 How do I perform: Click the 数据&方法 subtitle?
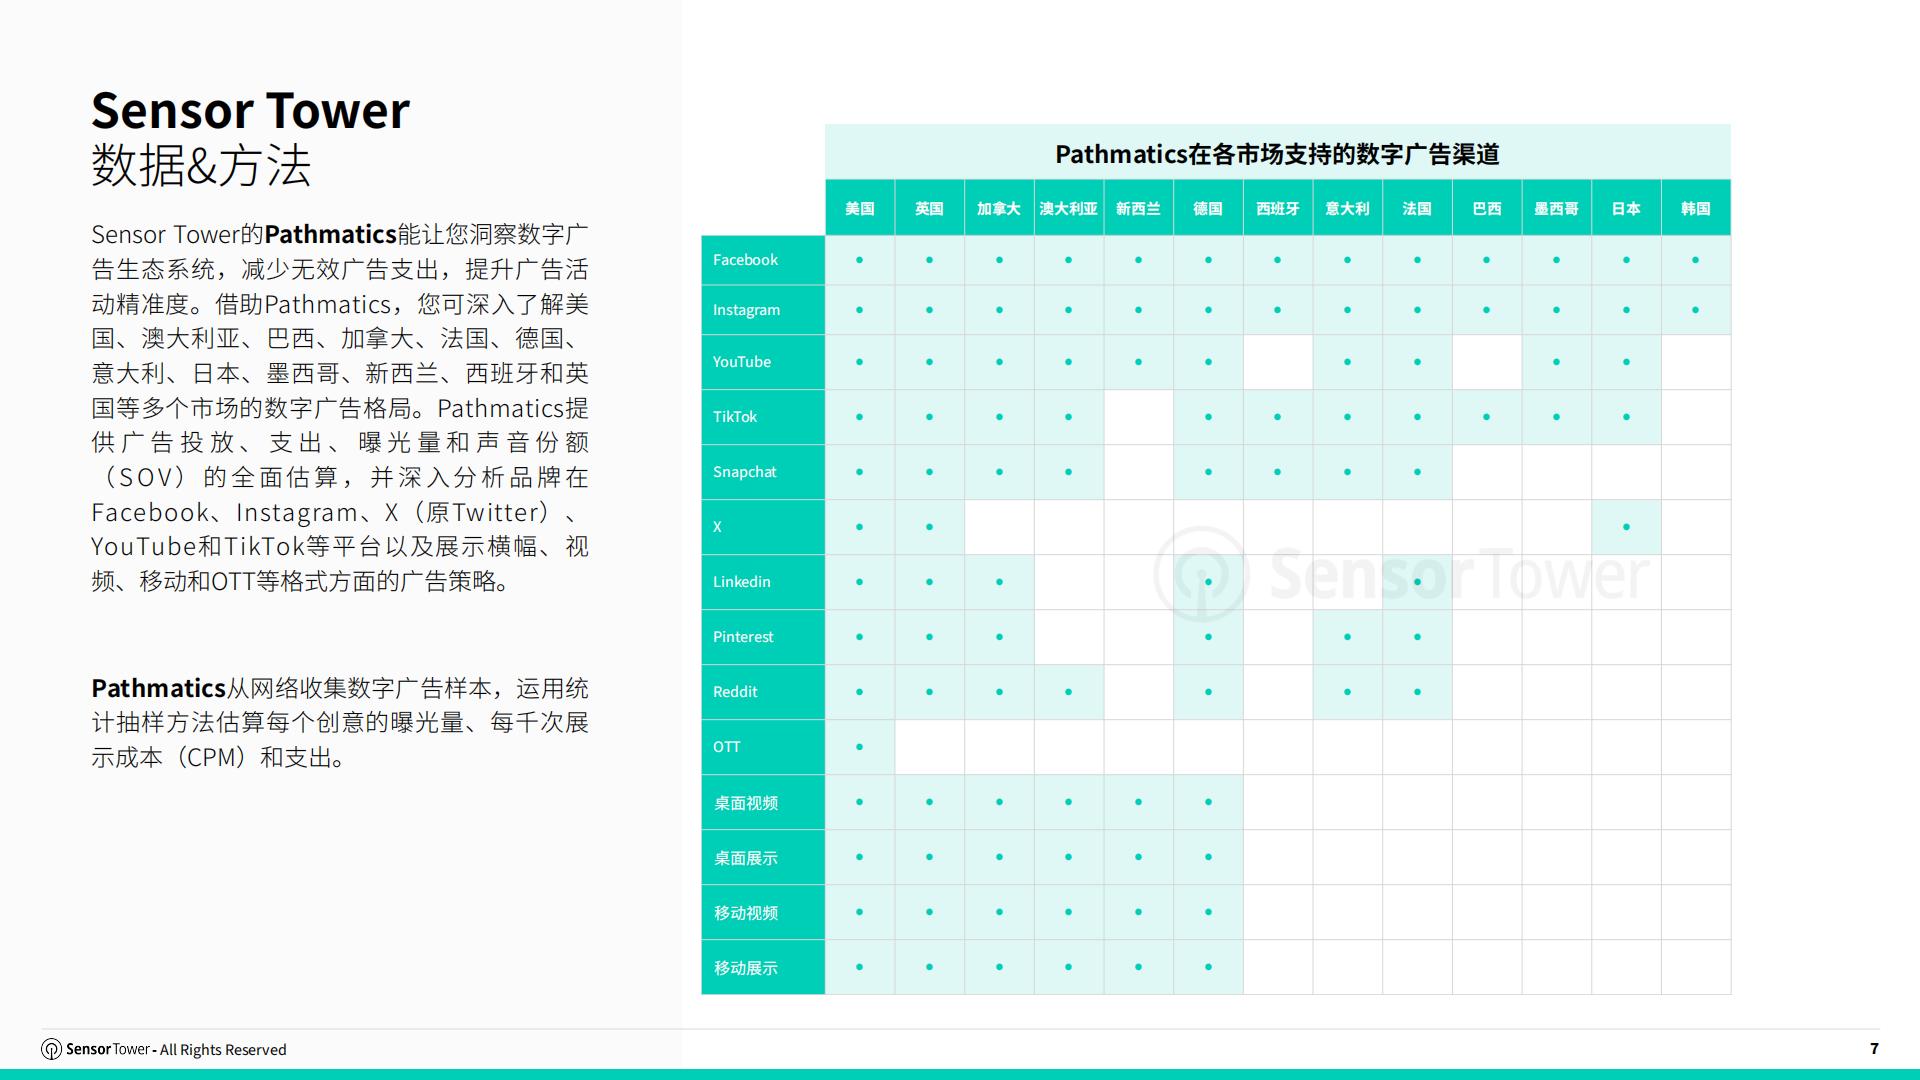click(201, 165)
